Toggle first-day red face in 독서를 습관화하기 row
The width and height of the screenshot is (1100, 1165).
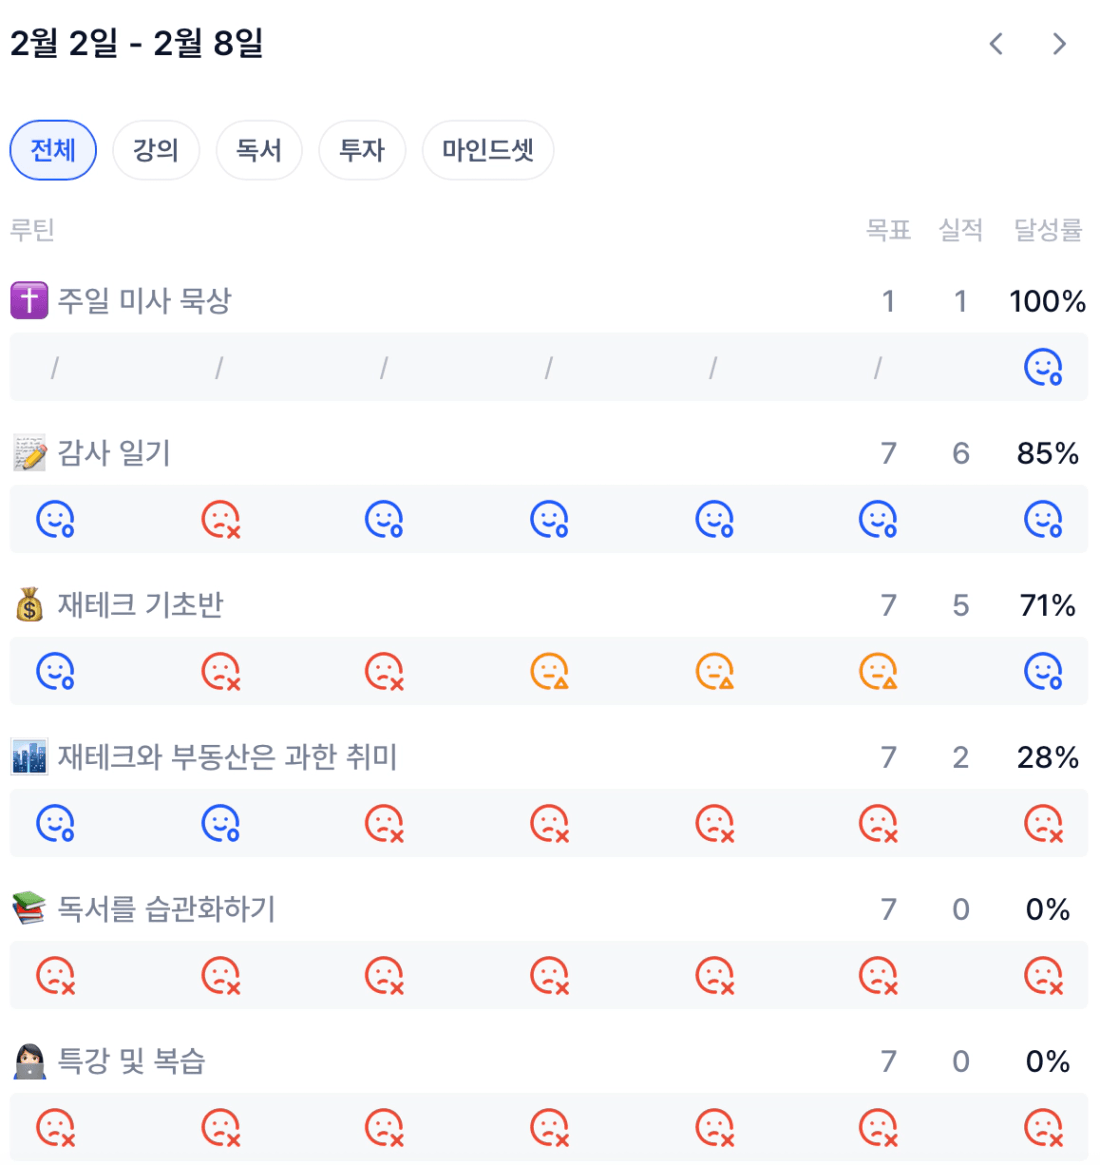tap(56, 976)
